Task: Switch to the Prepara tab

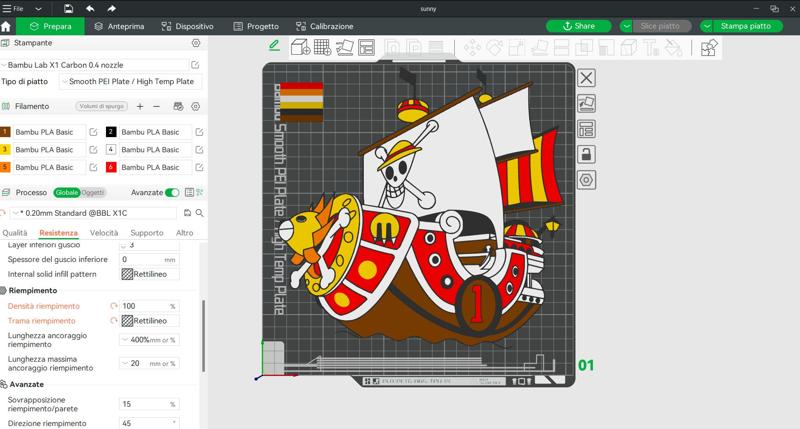Action: (x=50, y=26)
